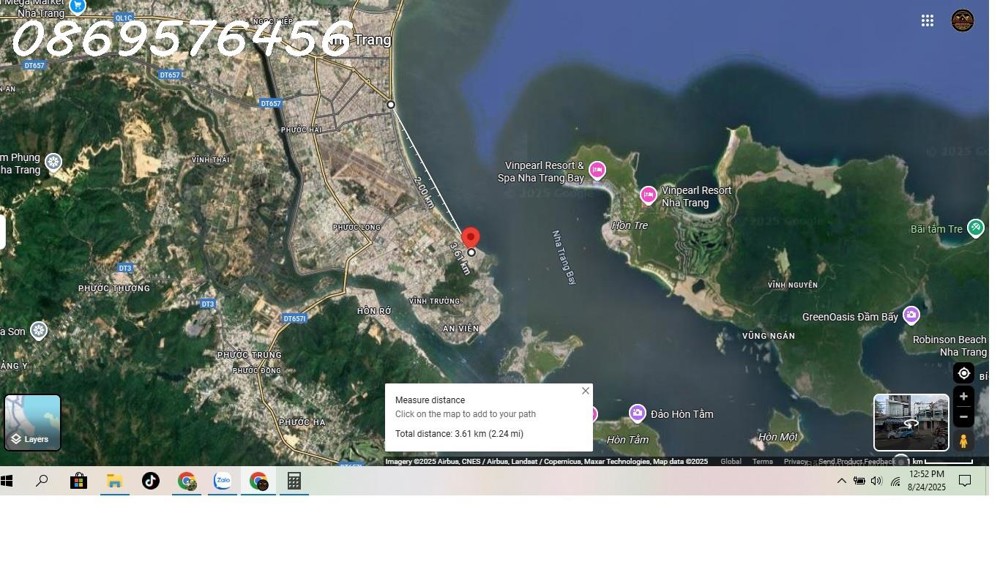Click the GreenOasis Đầm Bầy camera pin
The height and width of the screenshot is (562, 1000).
(911, 315)
